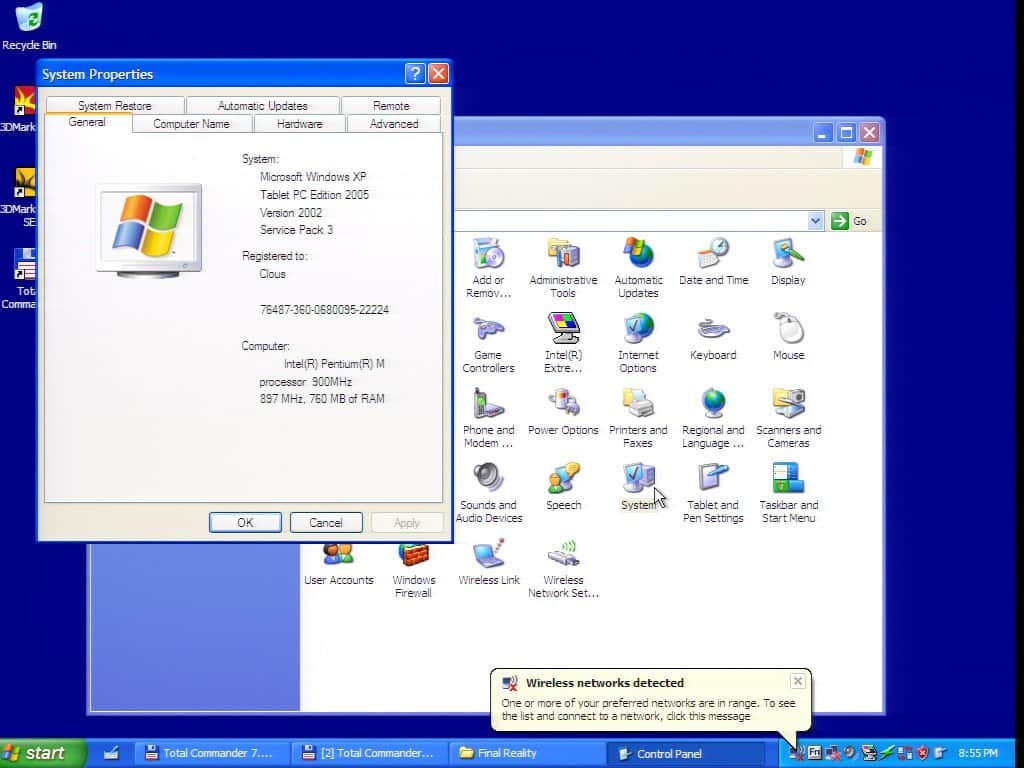Viewport: 1024px width, 768px height.
Task: Open Phone and Modem Options
Action: click(x=488, y=418)
